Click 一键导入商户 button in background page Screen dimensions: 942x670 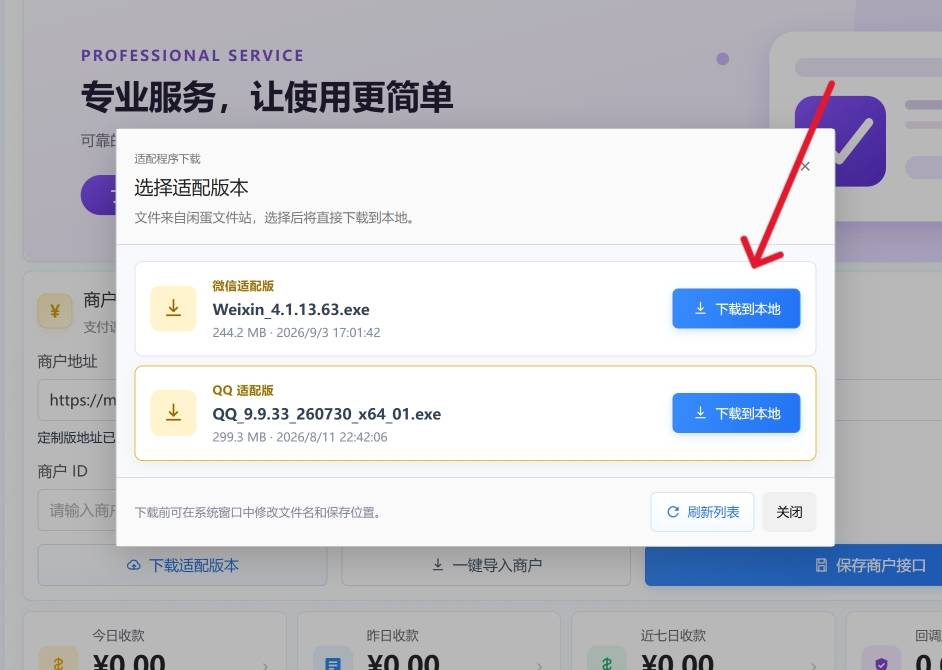tap(486, 565)
